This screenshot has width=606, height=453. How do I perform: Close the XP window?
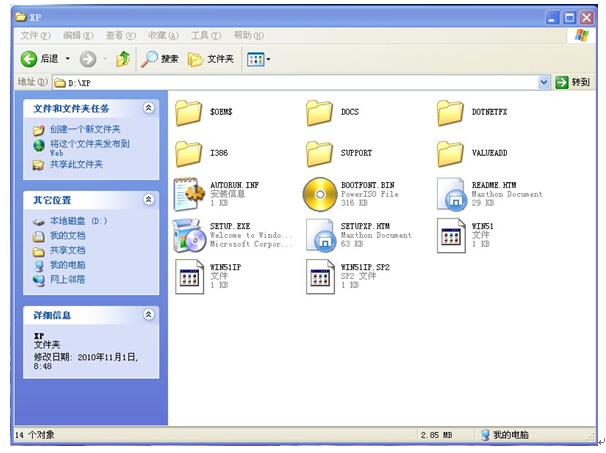click(587, 18)
